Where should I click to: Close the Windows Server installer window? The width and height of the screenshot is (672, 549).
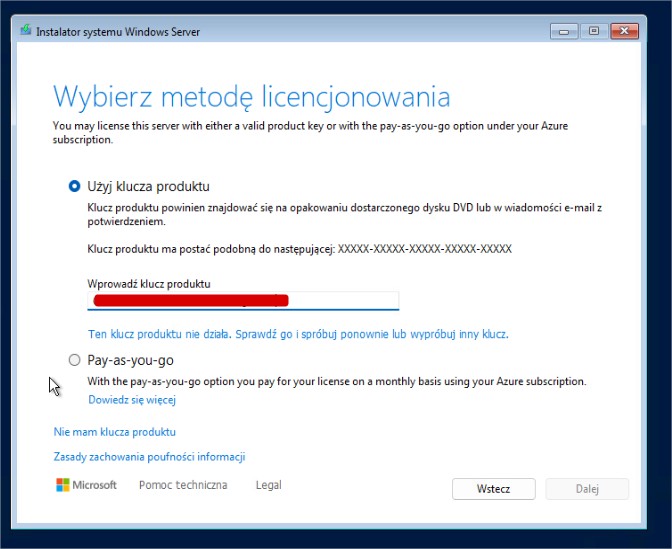(x=624, y=31)
